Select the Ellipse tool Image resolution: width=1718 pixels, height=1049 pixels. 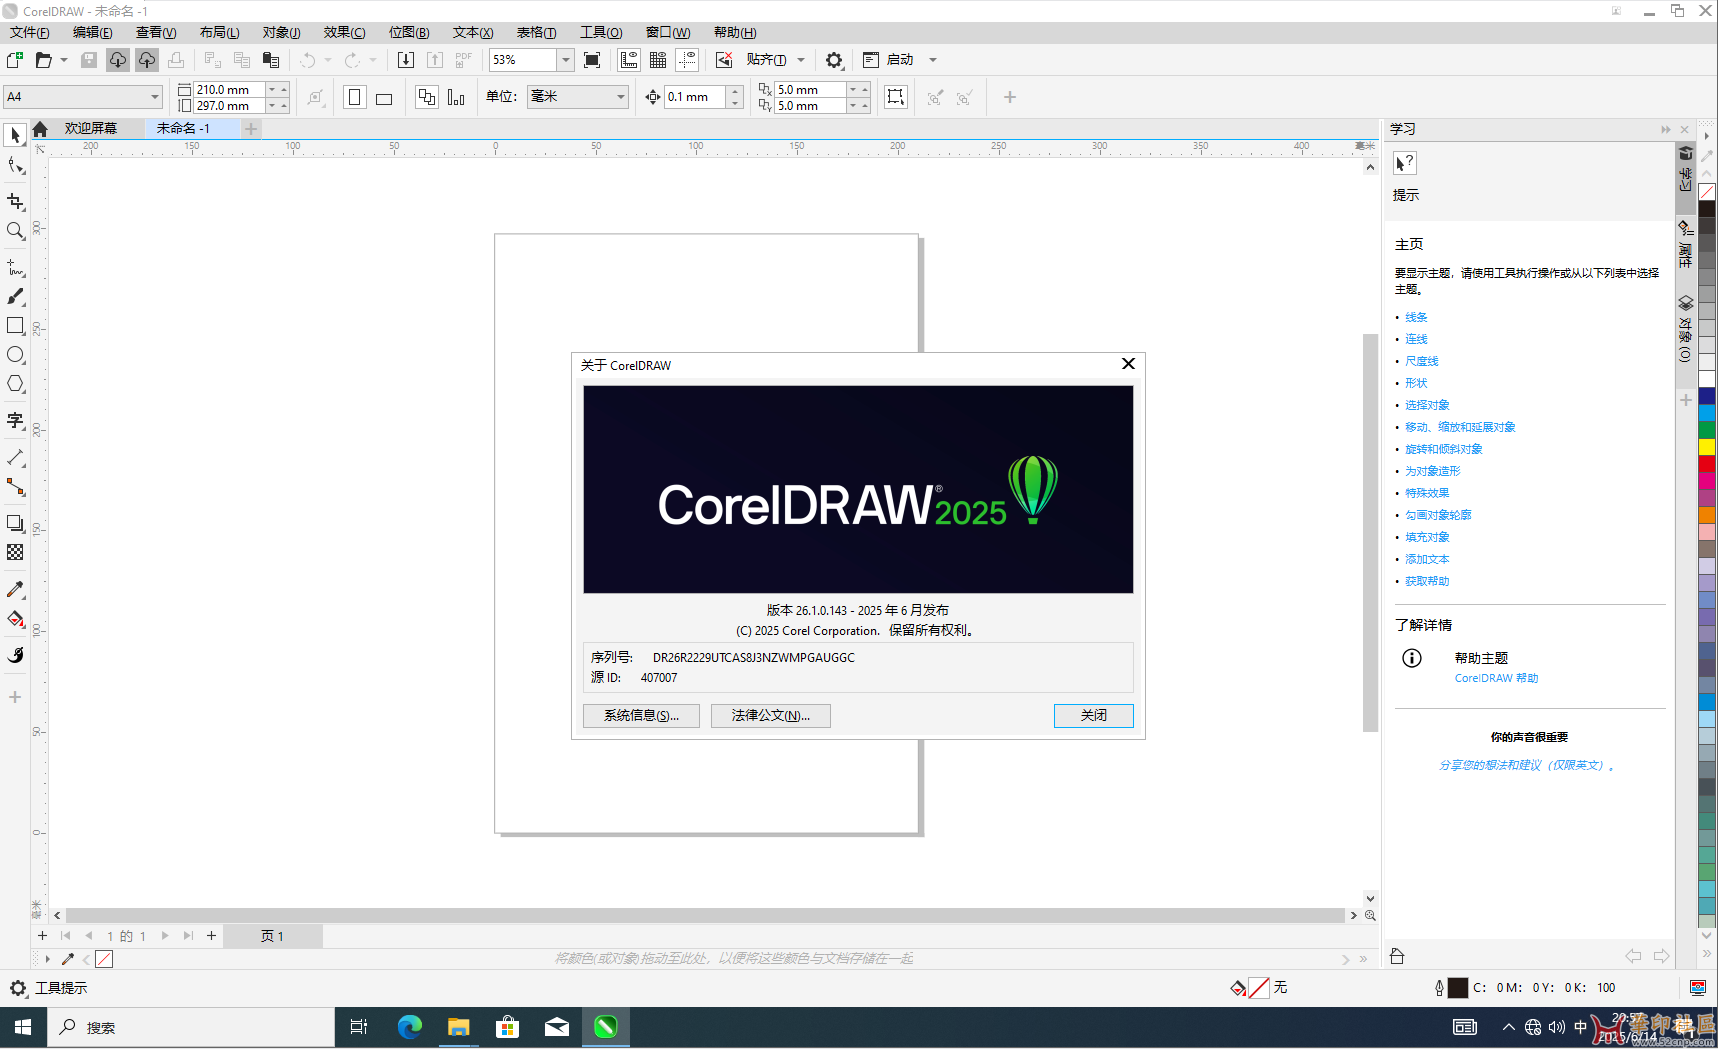15,355
